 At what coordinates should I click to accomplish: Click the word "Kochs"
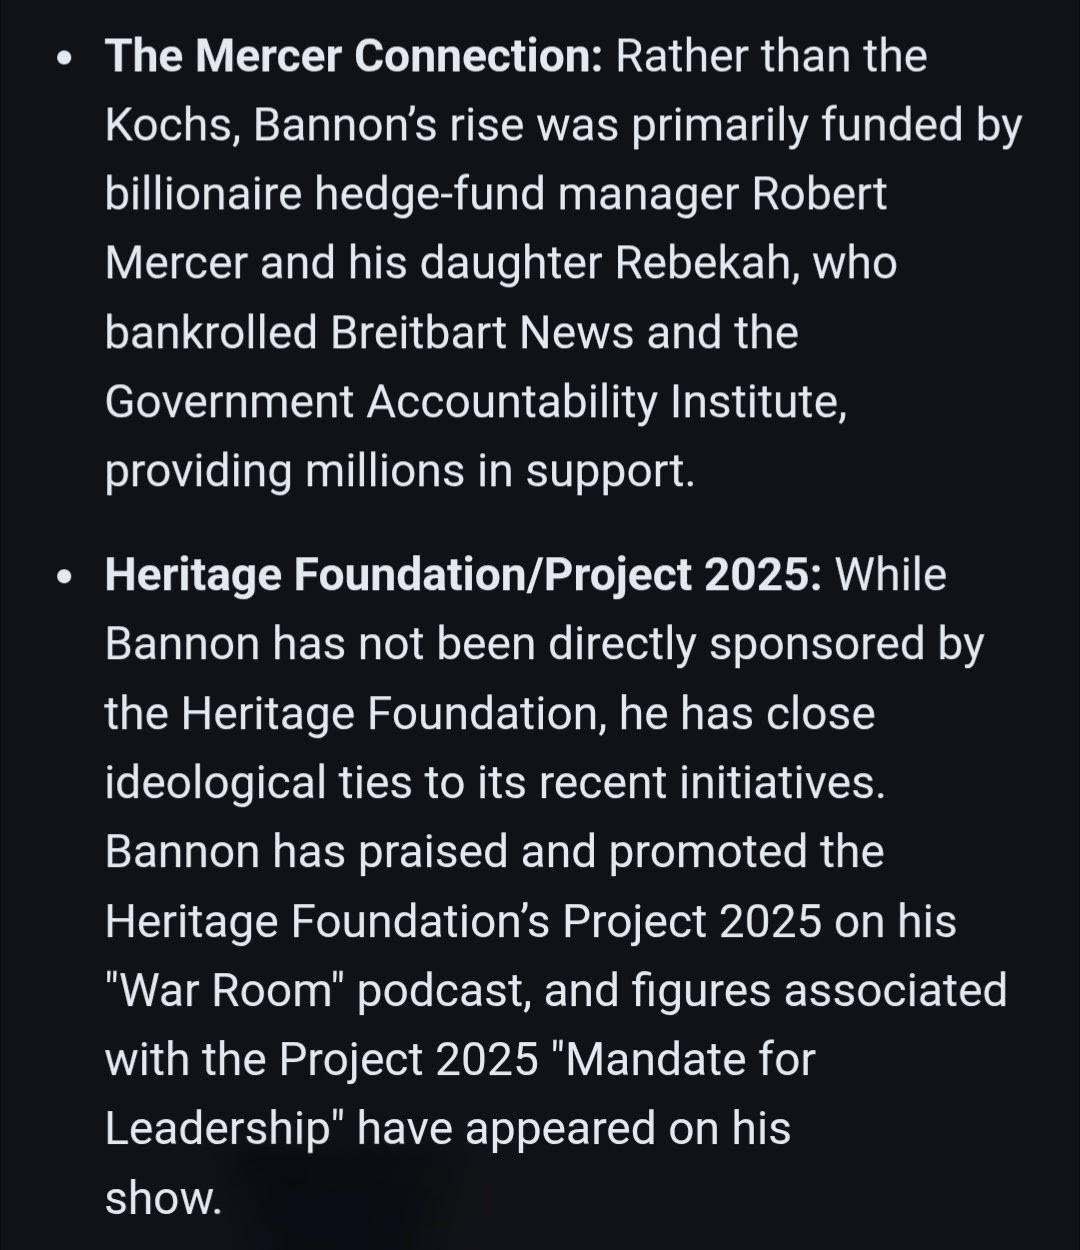pos(170,125)
